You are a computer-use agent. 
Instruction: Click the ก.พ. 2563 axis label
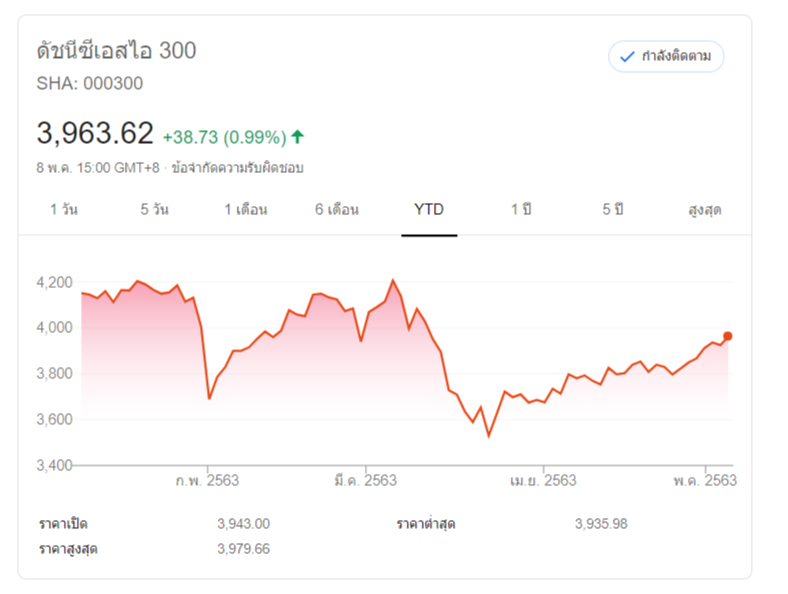(207, 480)
